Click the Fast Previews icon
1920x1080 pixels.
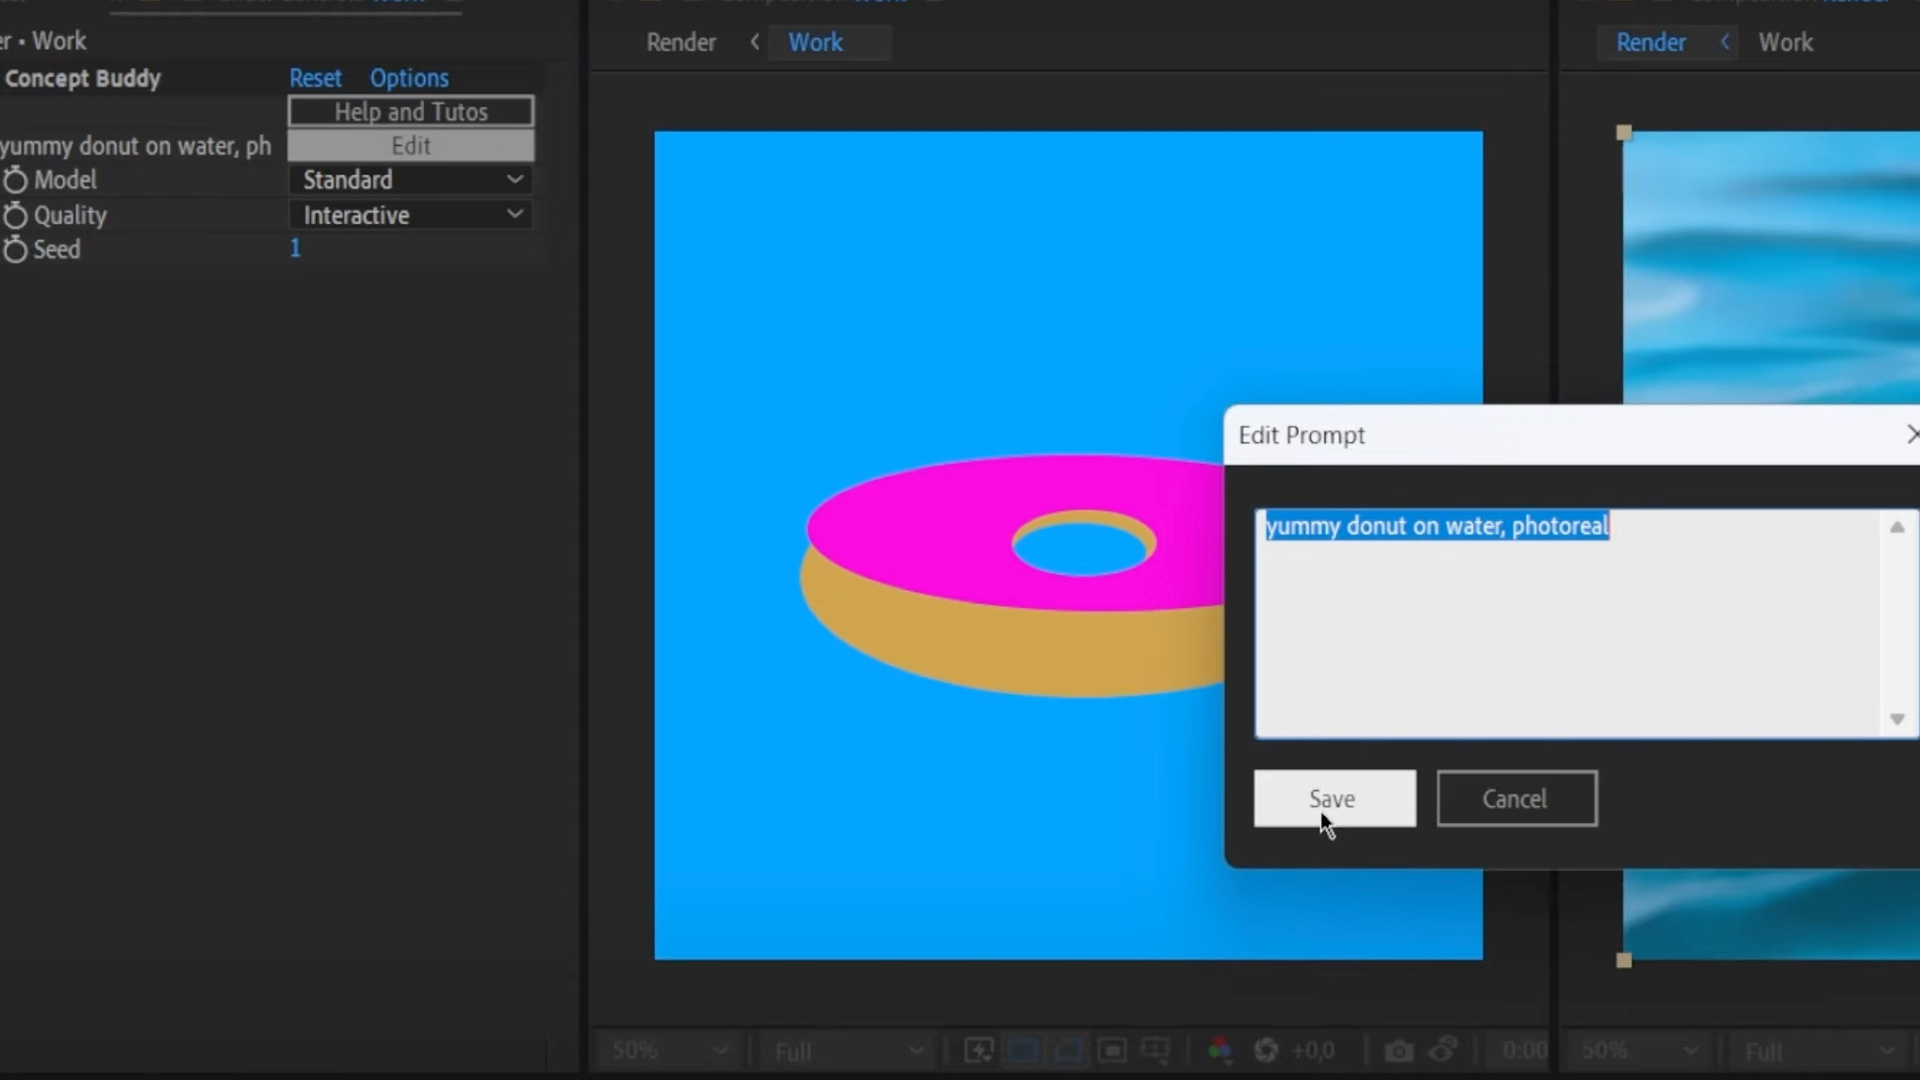[978, 1051]
